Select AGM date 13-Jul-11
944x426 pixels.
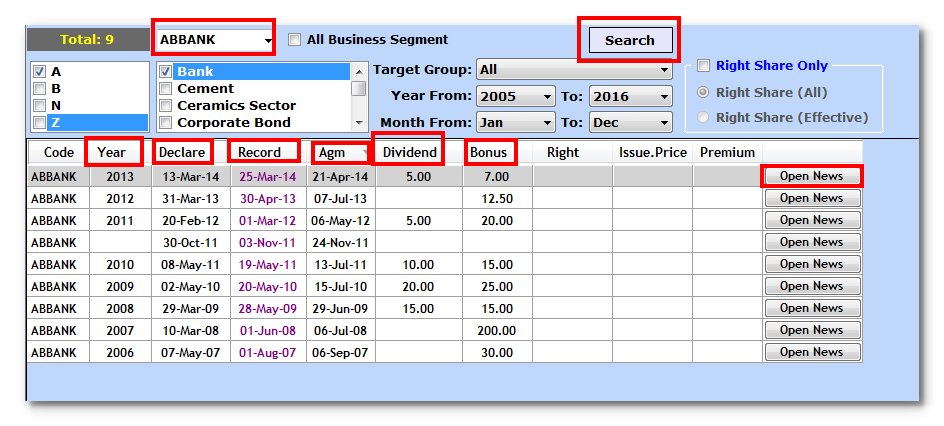[340, 265]
